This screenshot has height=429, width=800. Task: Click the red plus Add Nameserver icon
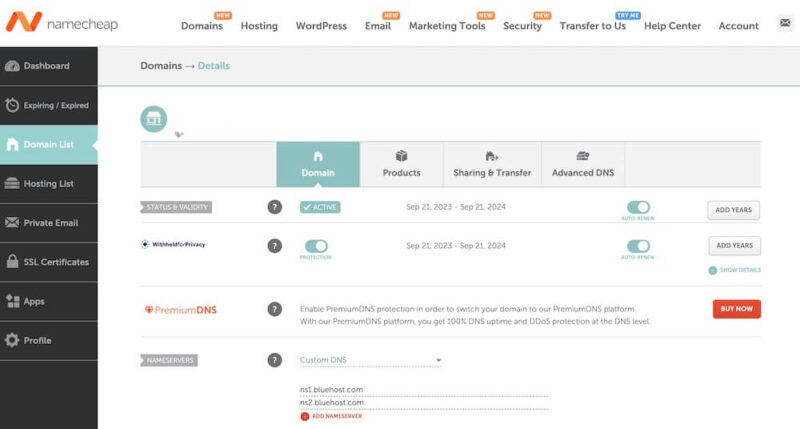tap(305, 416)
